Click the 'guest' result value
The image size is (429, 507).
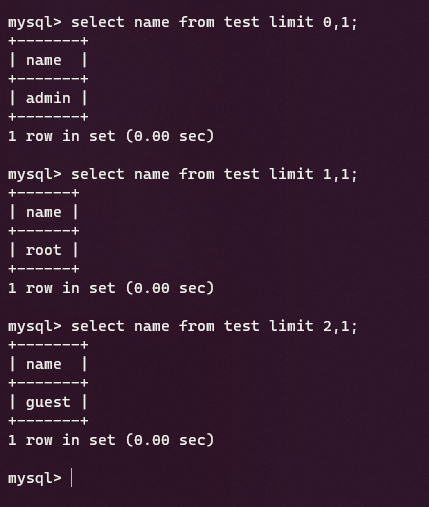(48, 403)
